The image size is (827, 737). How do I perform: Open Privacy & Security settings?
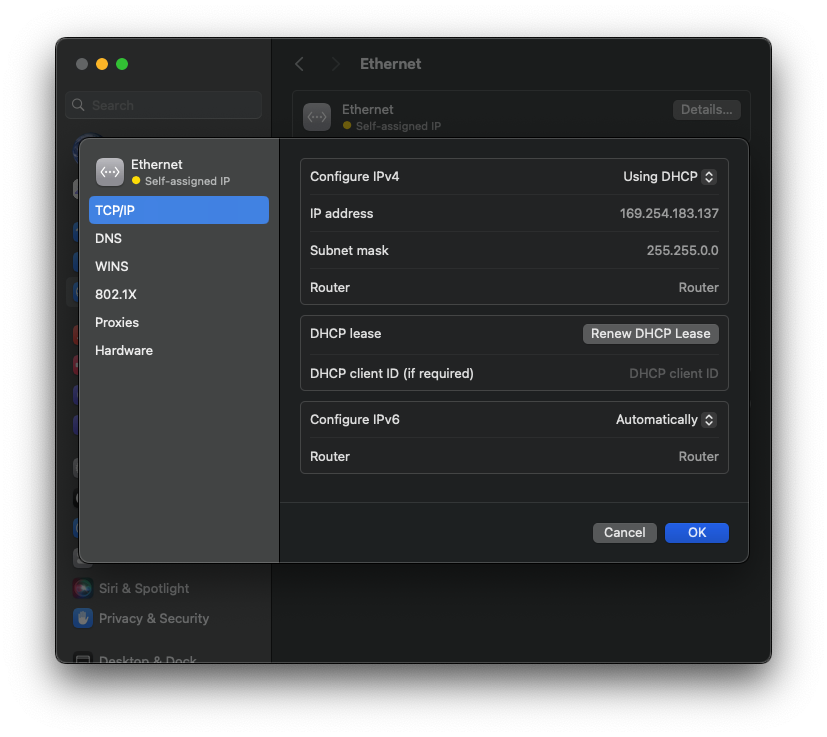[x=141, y=618]
